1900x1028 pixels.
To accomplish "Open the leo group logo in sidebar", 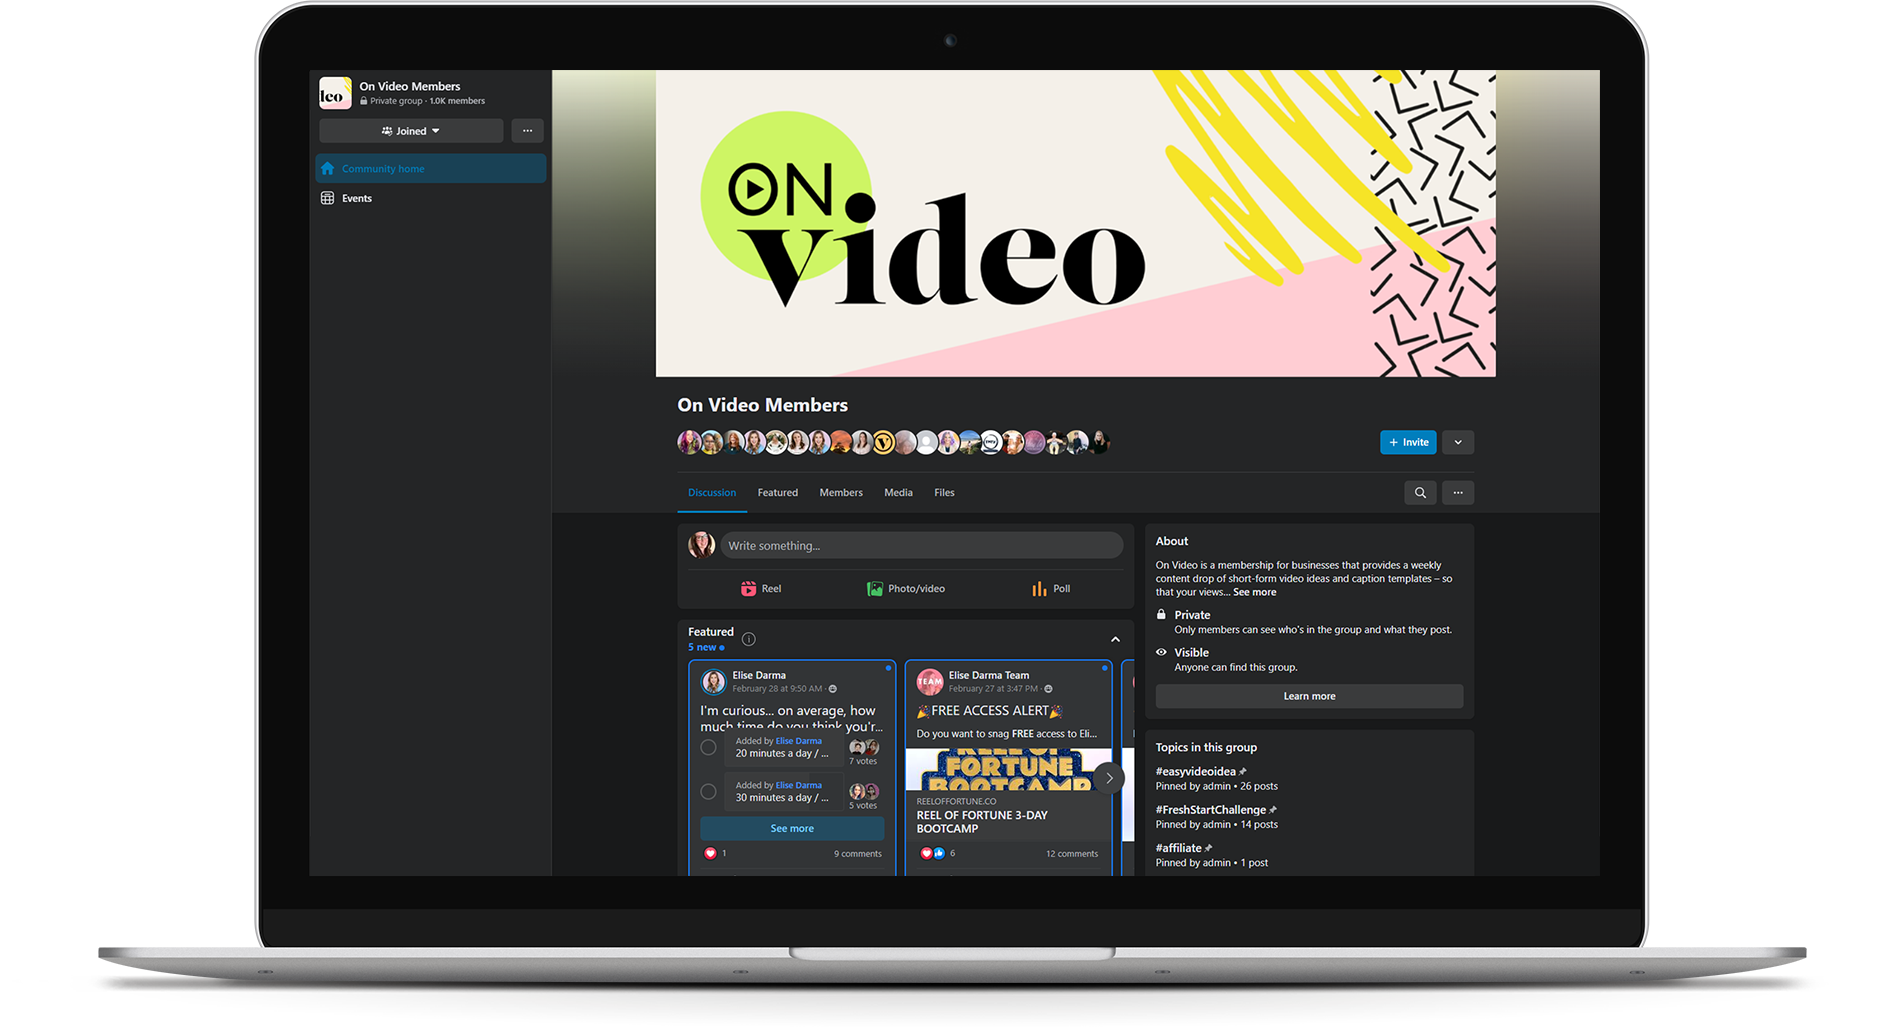I will coord(335,93).
